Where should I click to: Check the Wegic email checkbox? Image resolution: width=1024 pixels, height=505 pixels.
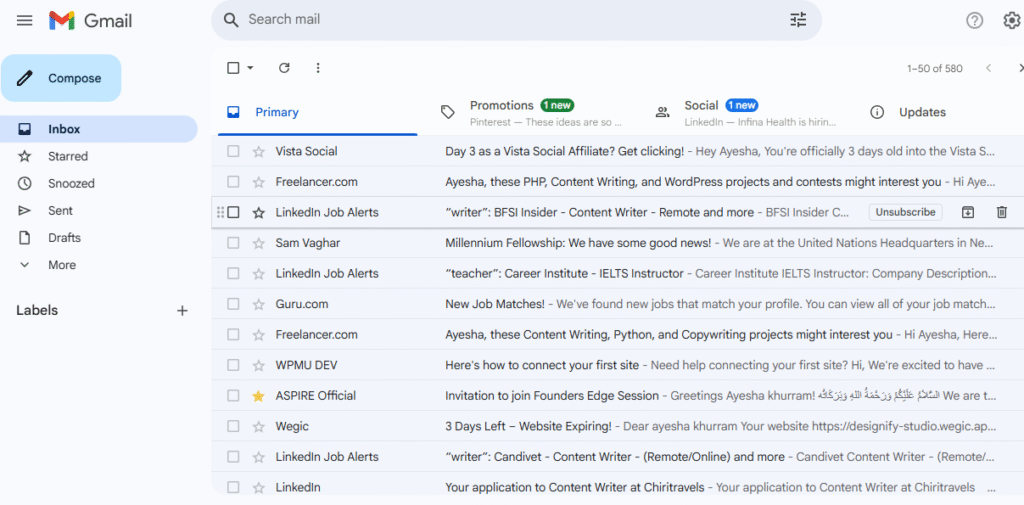click(x=233, y=427)
